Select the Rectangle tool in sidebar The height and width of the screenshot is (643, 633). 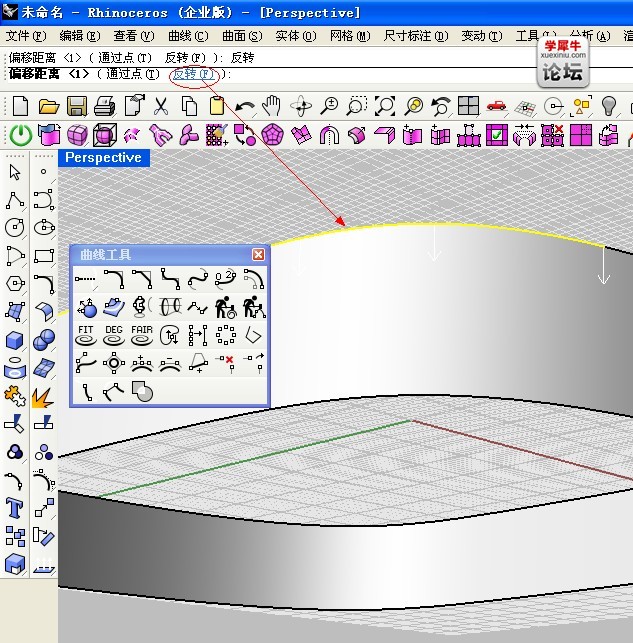44,255
